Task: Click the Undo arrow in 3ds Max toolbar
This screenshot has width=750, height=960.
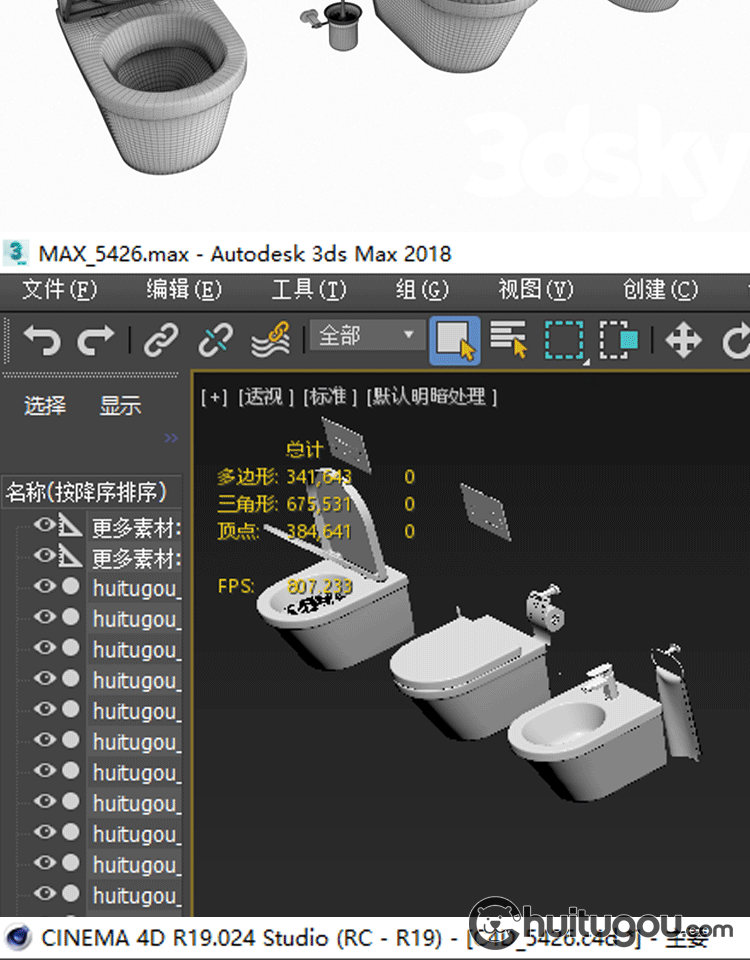Action: (42, 340)
